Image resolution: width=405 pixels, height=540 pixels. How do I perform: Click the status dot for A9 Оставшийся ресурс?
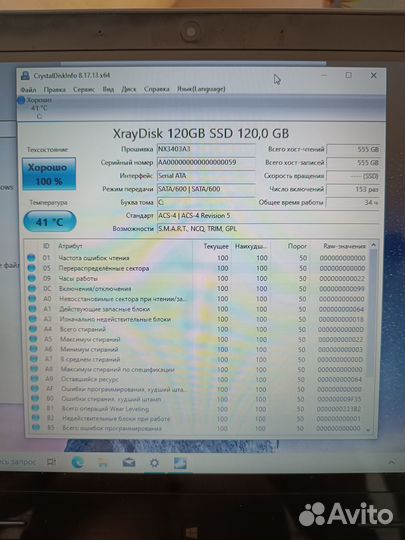click(x=35, y=379)
